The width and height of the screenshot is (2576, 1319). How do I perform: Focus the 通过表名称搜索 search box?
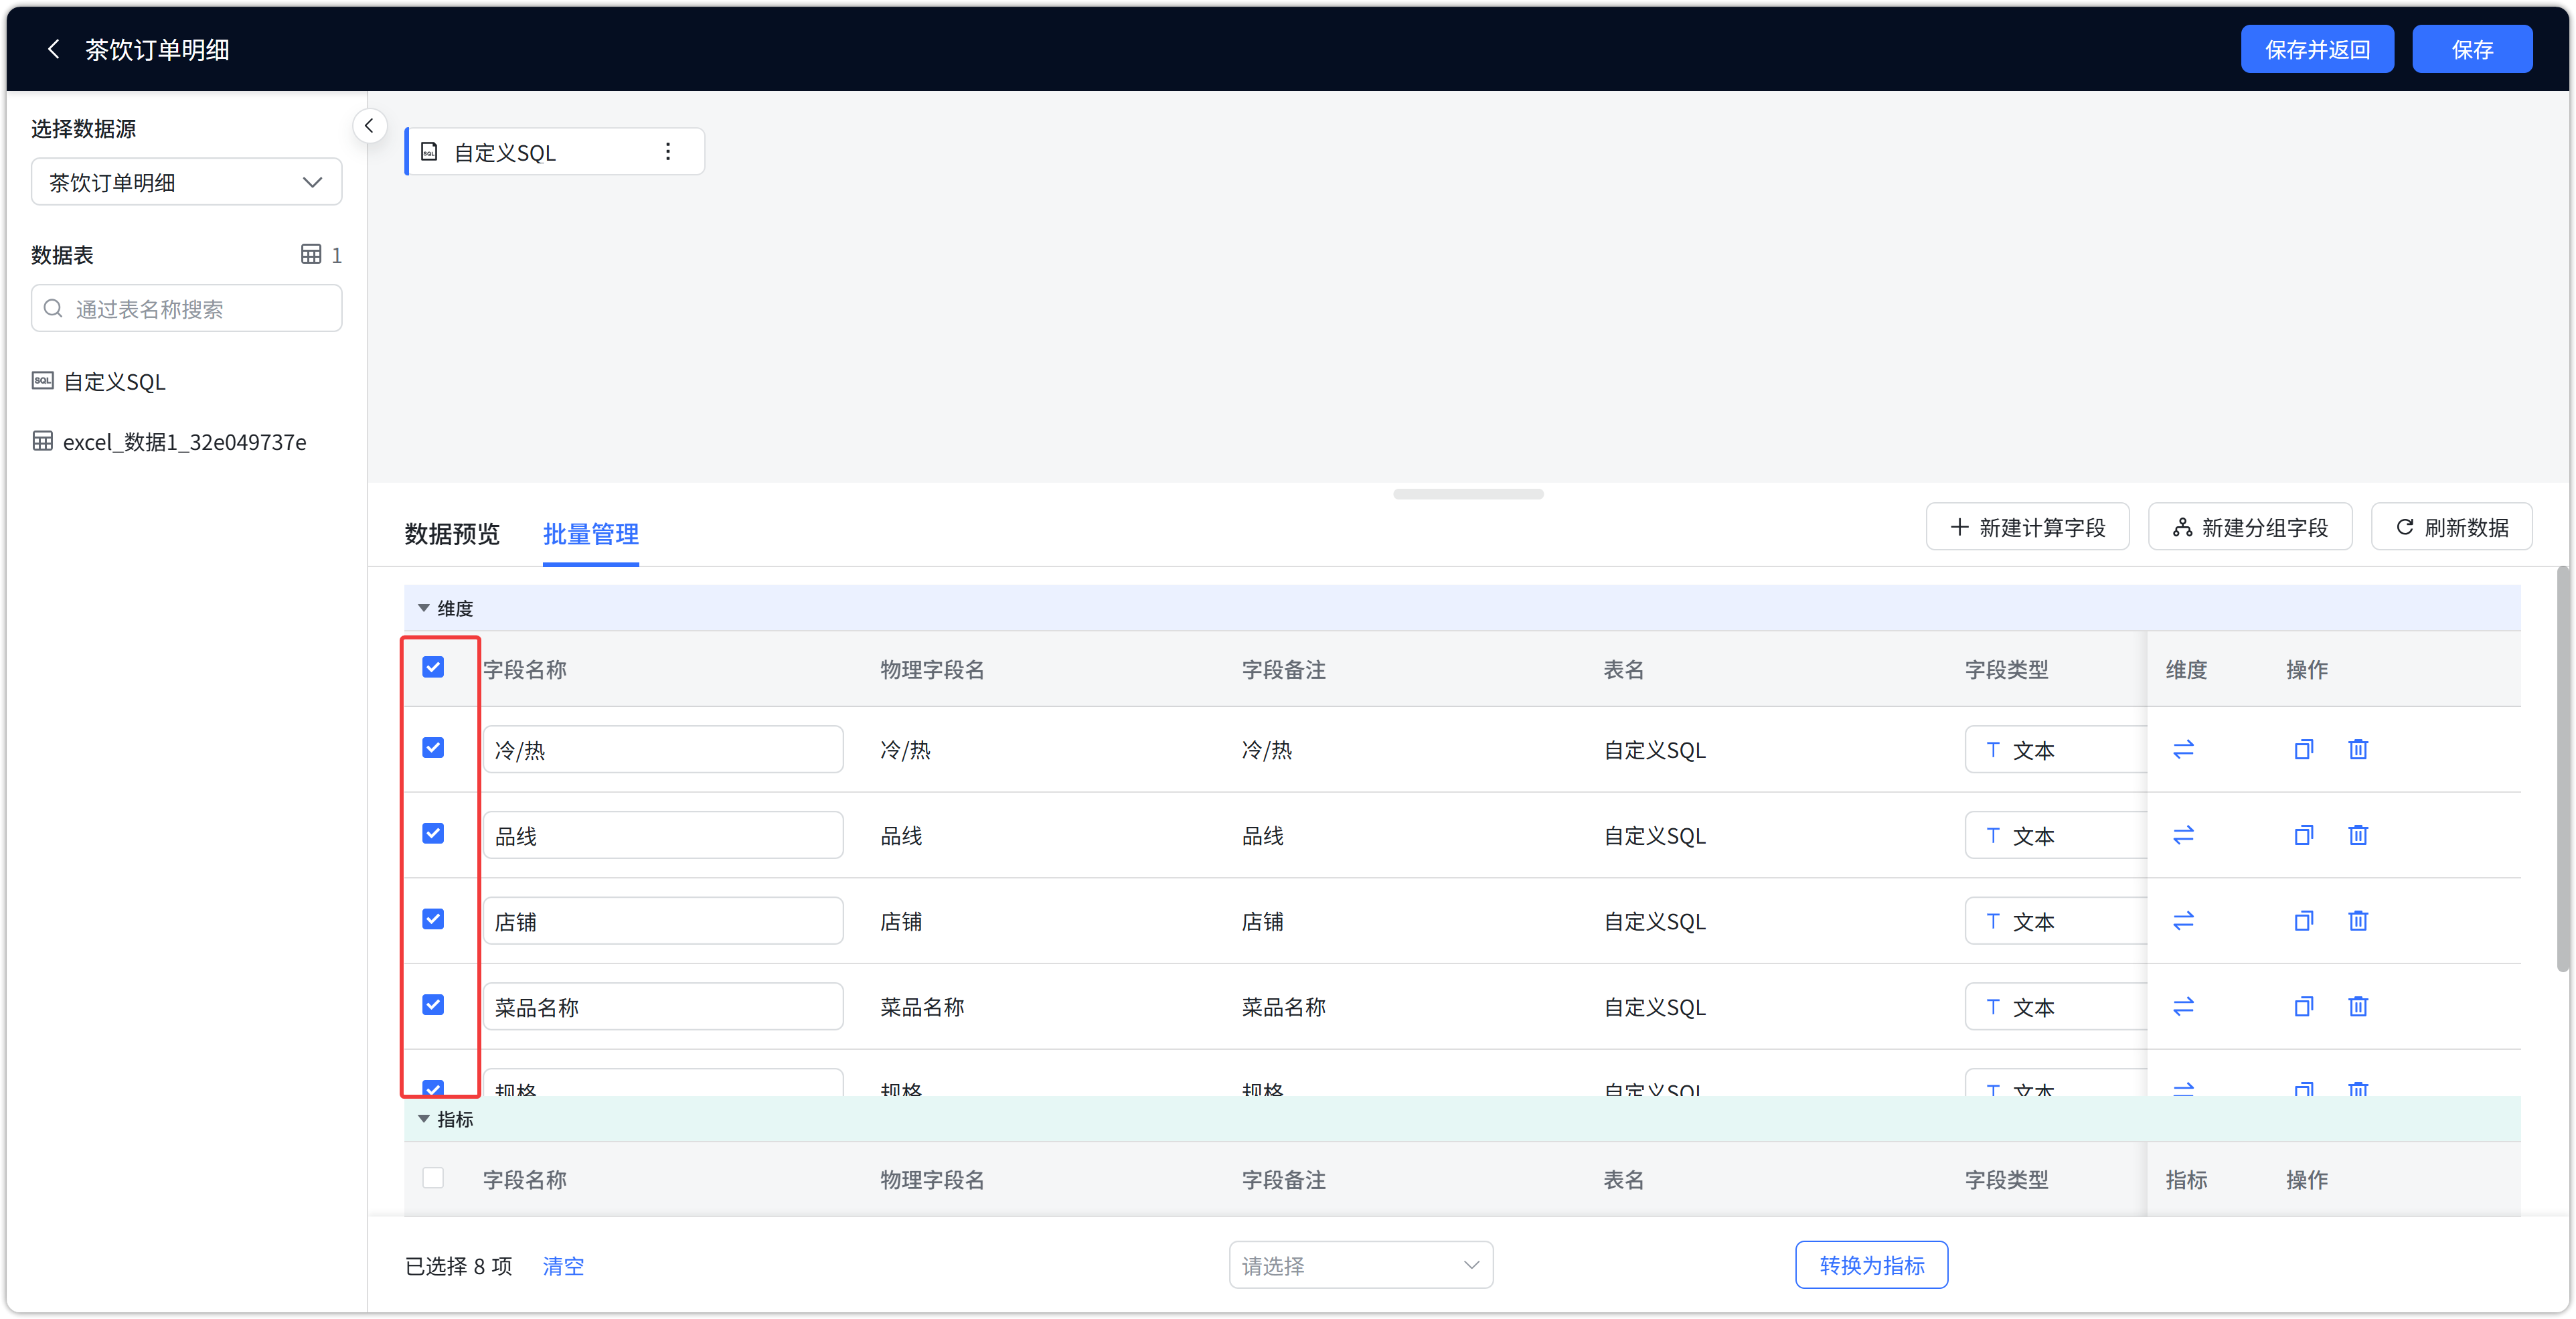pyautogui.click(x=187, y=308)
